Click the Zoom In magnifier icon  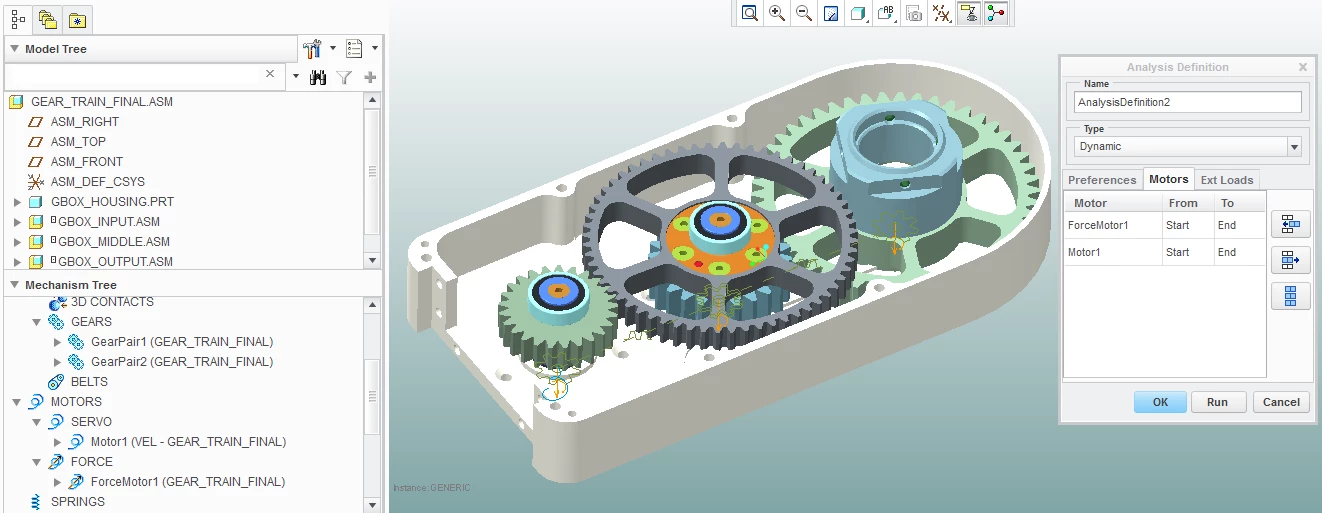(x=777, y=13)
